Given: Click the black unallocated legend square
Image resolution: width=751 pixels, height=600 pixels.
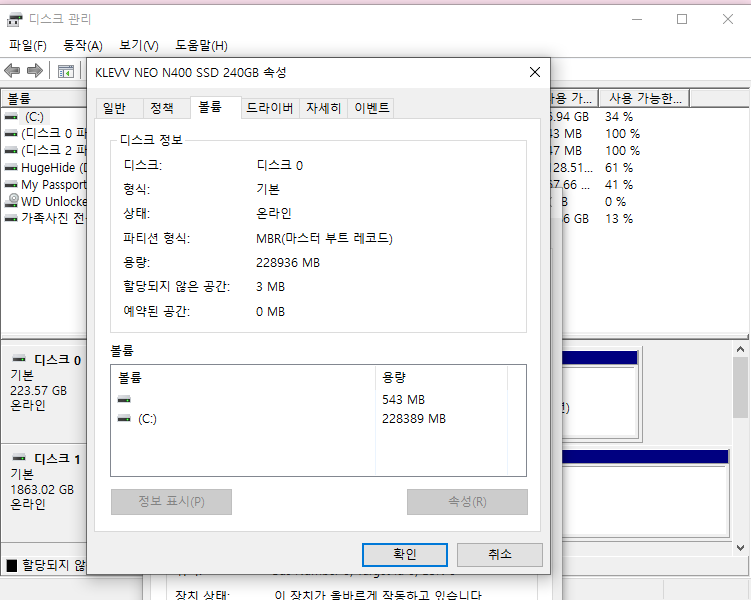Looking at the screenshot, I should (x=12, y=566).
